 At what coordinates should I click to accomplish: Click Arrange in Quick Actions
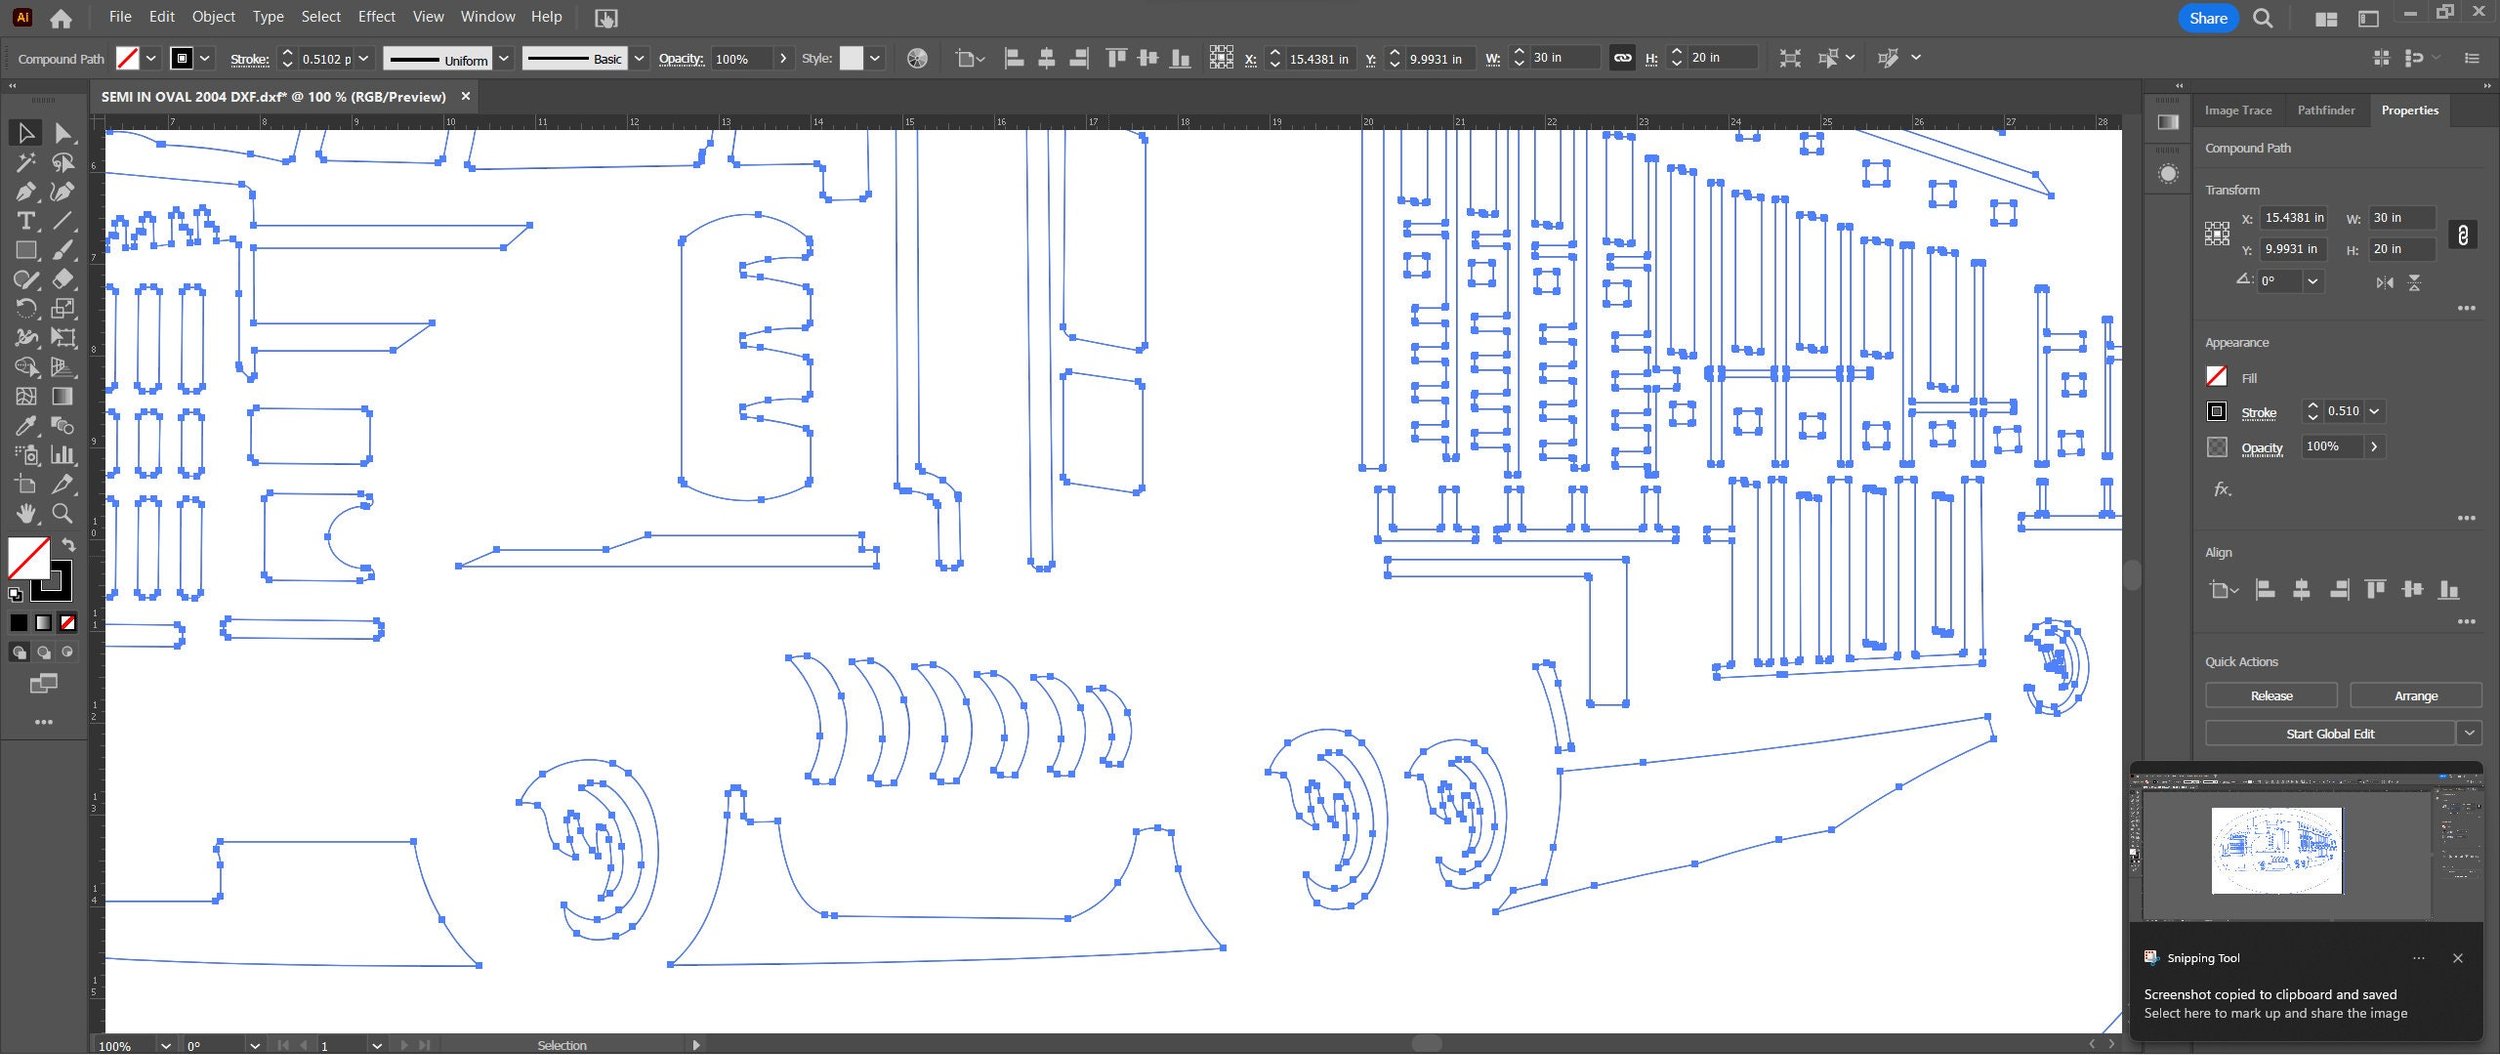[2416, 696]
